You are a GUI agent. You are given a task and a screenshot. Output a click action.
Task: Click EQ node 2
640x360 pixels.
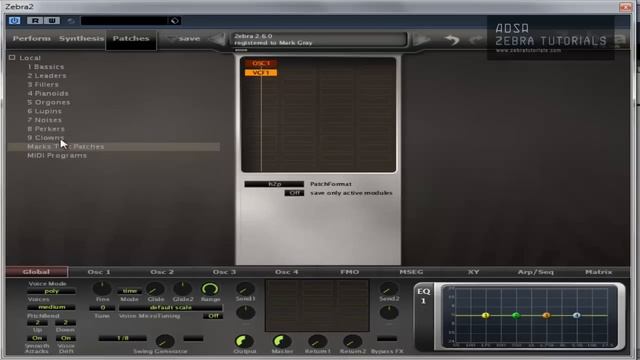pos(516,316)
